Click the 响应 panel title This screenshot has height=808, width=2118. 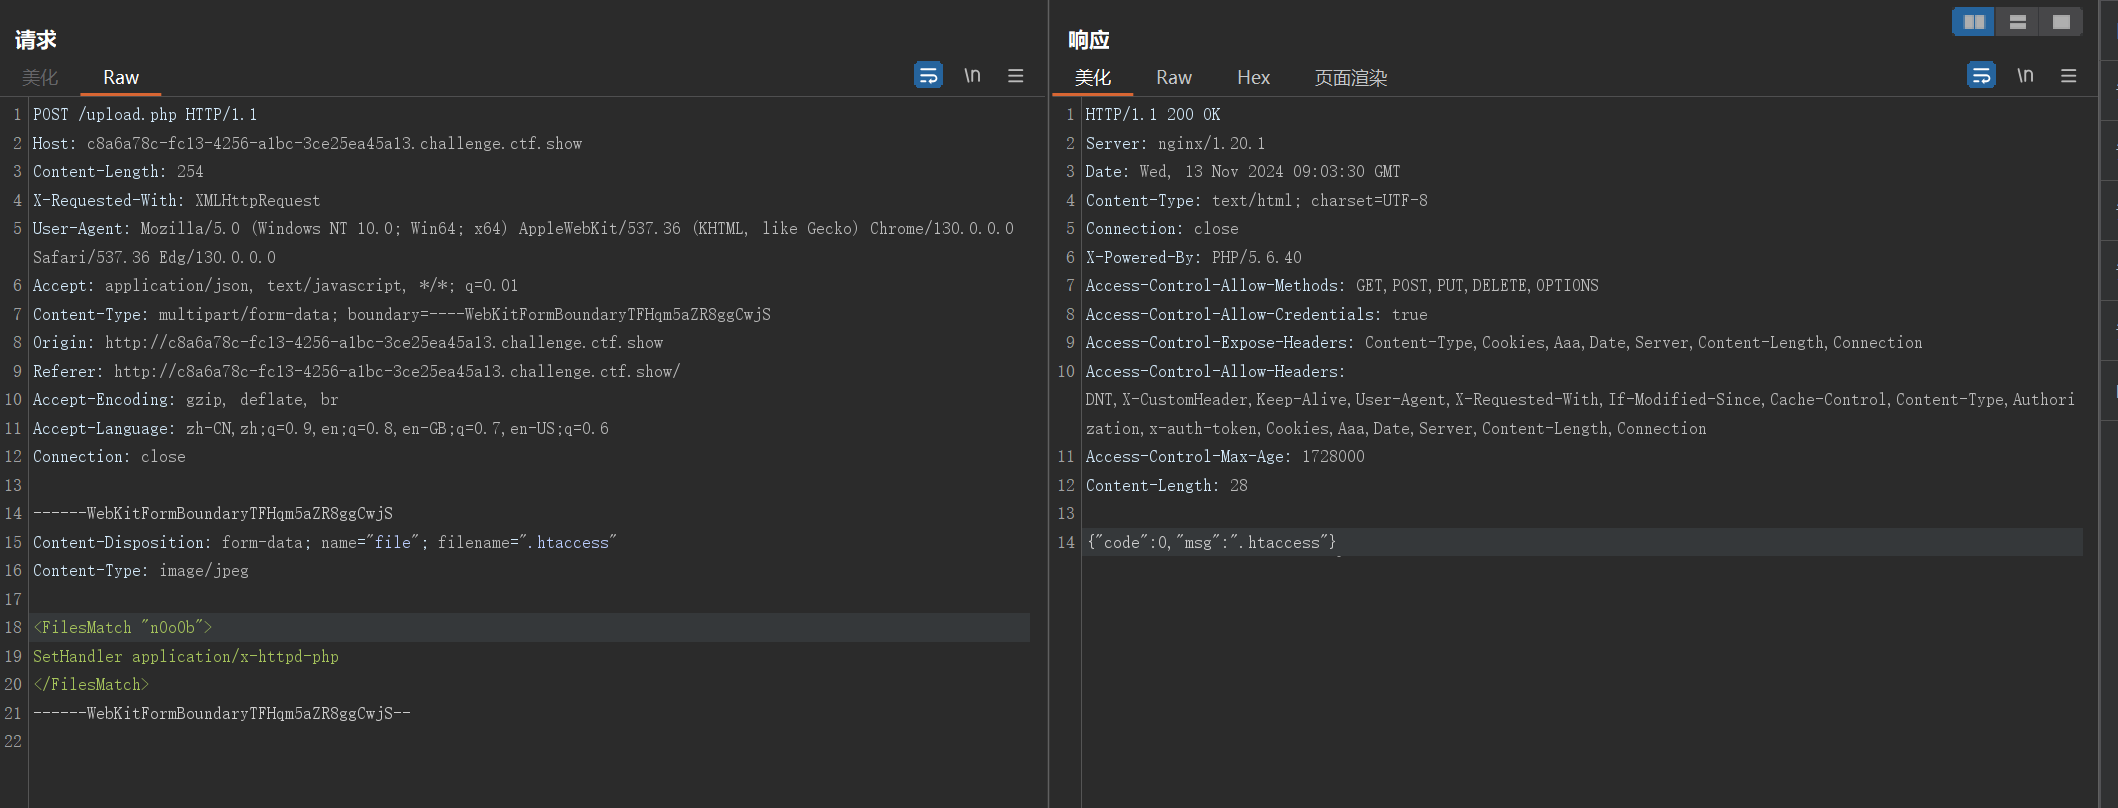1089,40
